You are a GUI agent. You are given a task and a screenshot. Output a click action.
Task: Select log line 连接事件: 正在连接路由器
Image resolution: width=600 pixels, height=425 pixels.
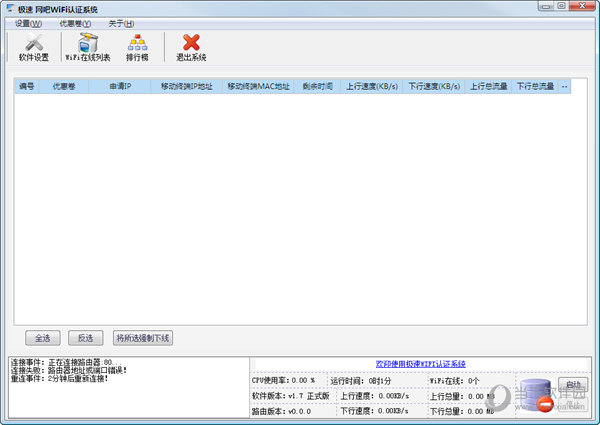[x=67, y=362]
